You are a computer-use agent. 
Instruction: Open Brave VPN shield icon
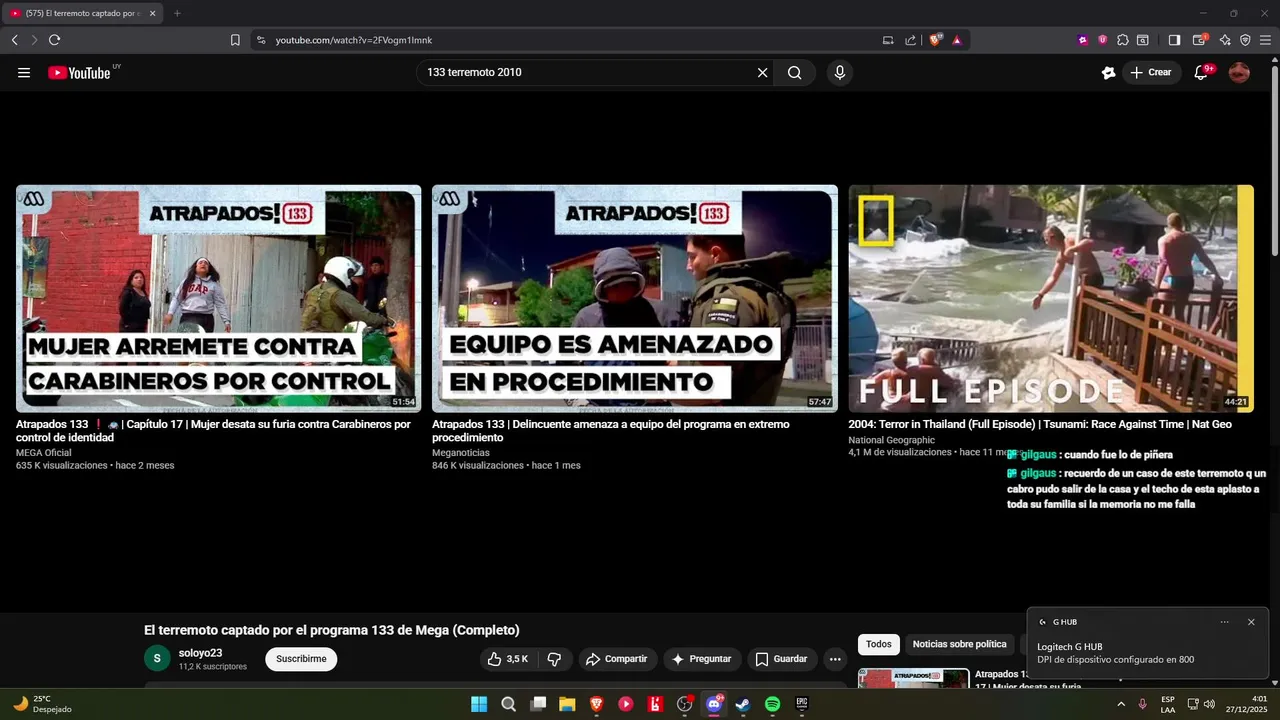[x=1245, y=40]
